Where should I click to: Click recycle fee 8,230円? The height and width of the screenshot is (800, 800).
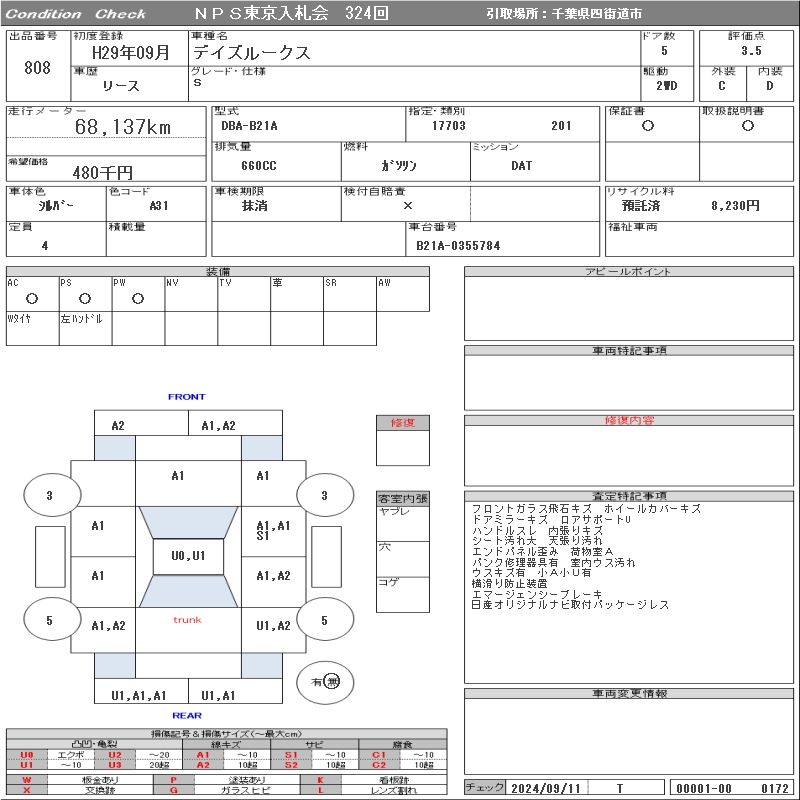735,206
